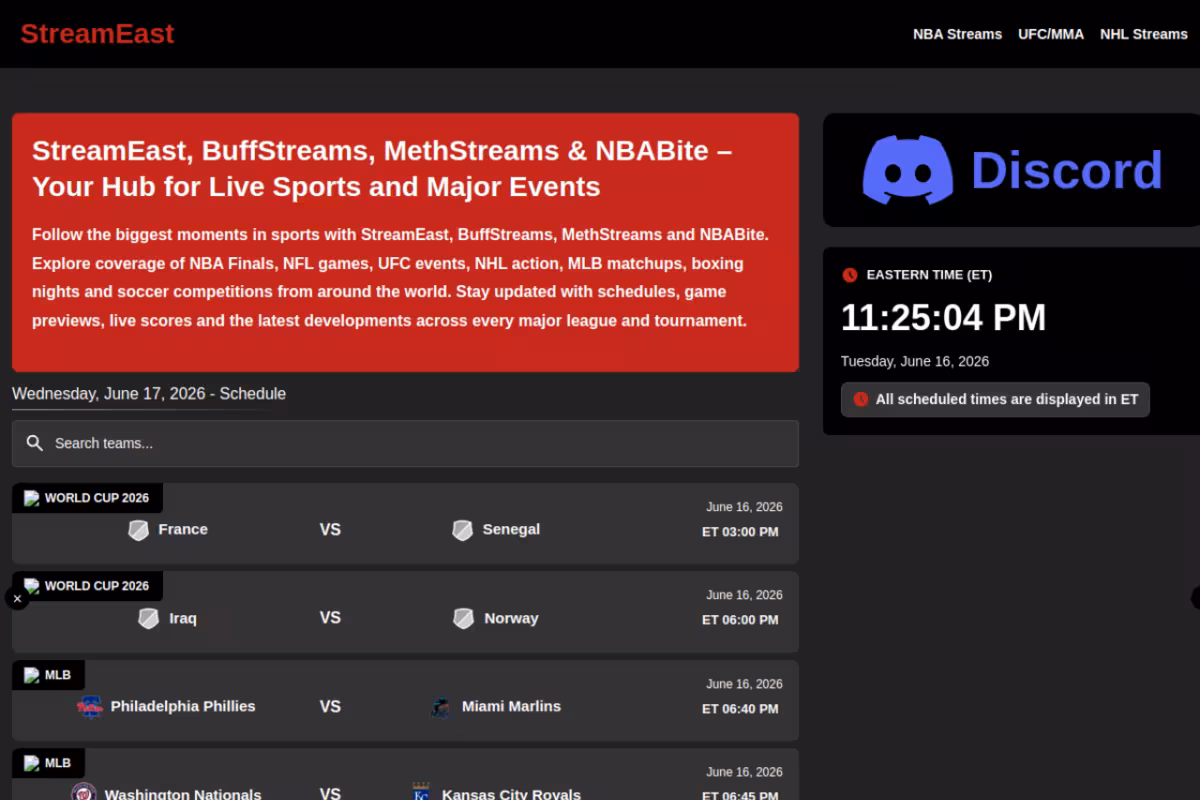This screenshot has height=800, width=1200.
Task: Click the Senegal team shield icon
Action: [462, 530]
